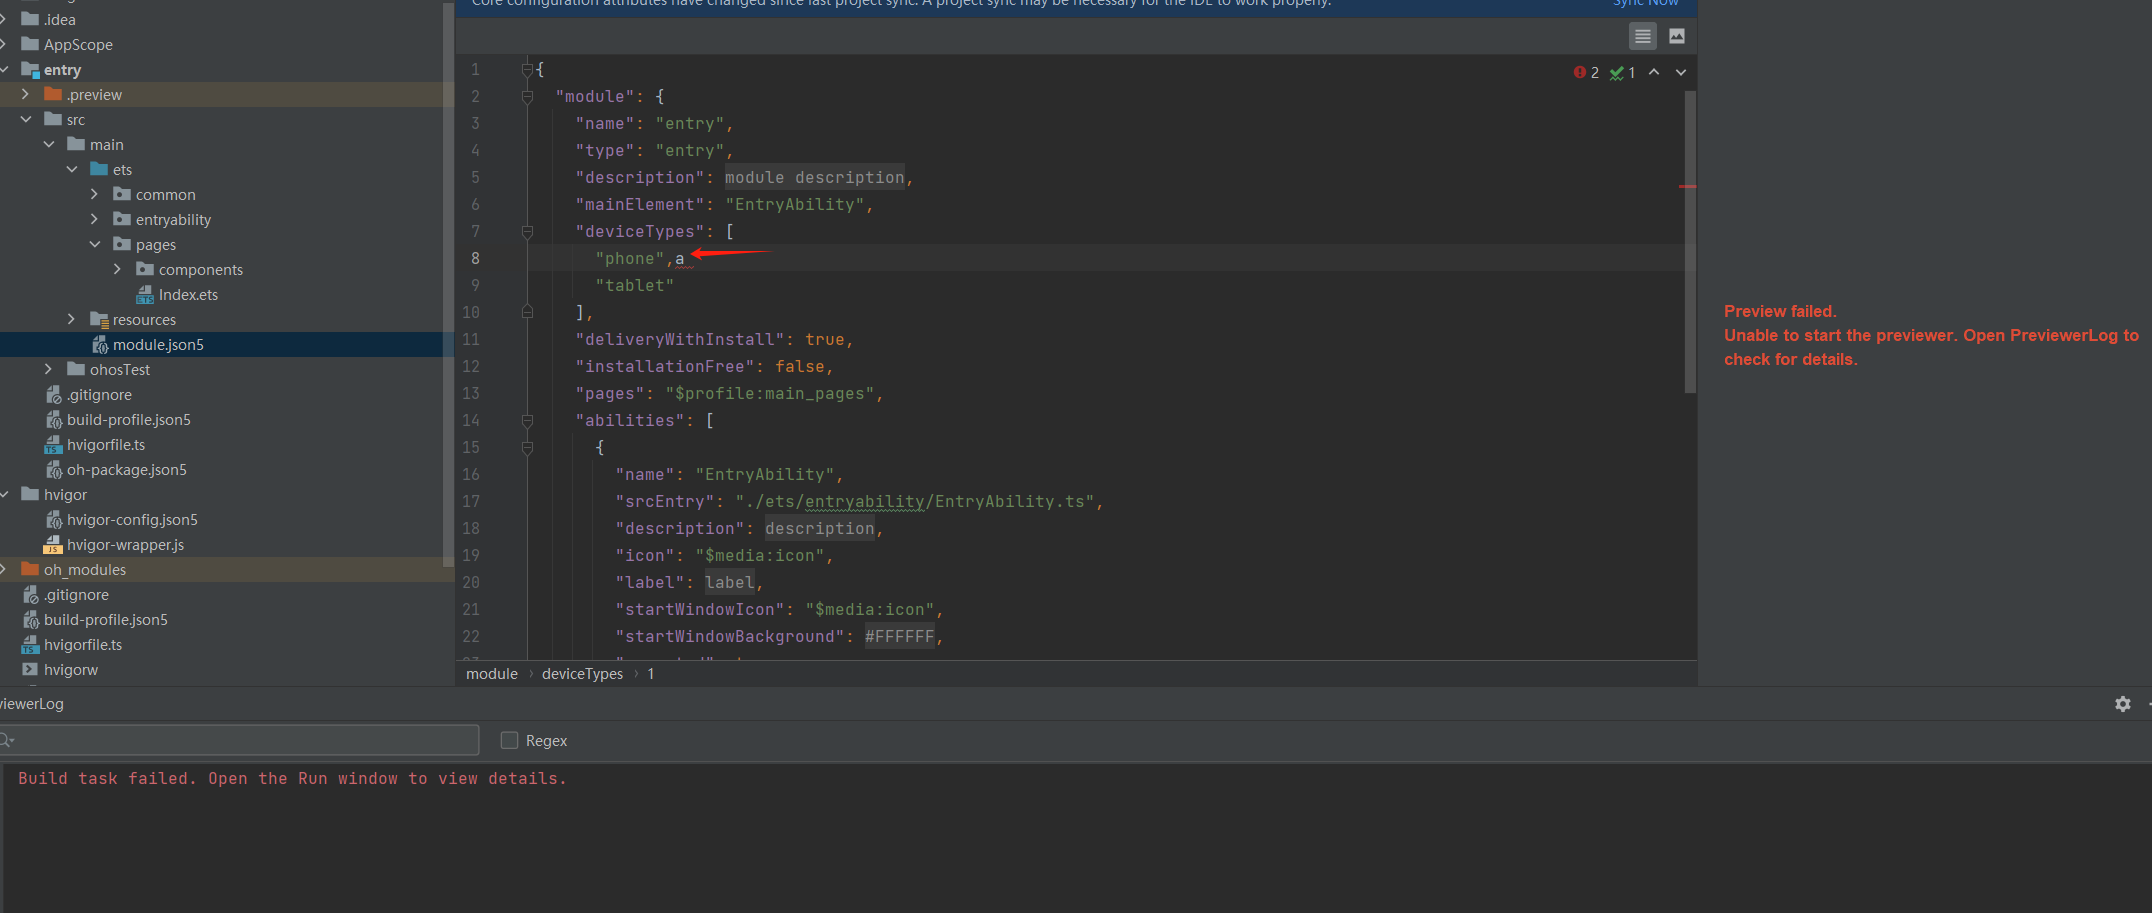Select AppScope folder in tree
2152x913 pixels.
click(x=78, y=45)
